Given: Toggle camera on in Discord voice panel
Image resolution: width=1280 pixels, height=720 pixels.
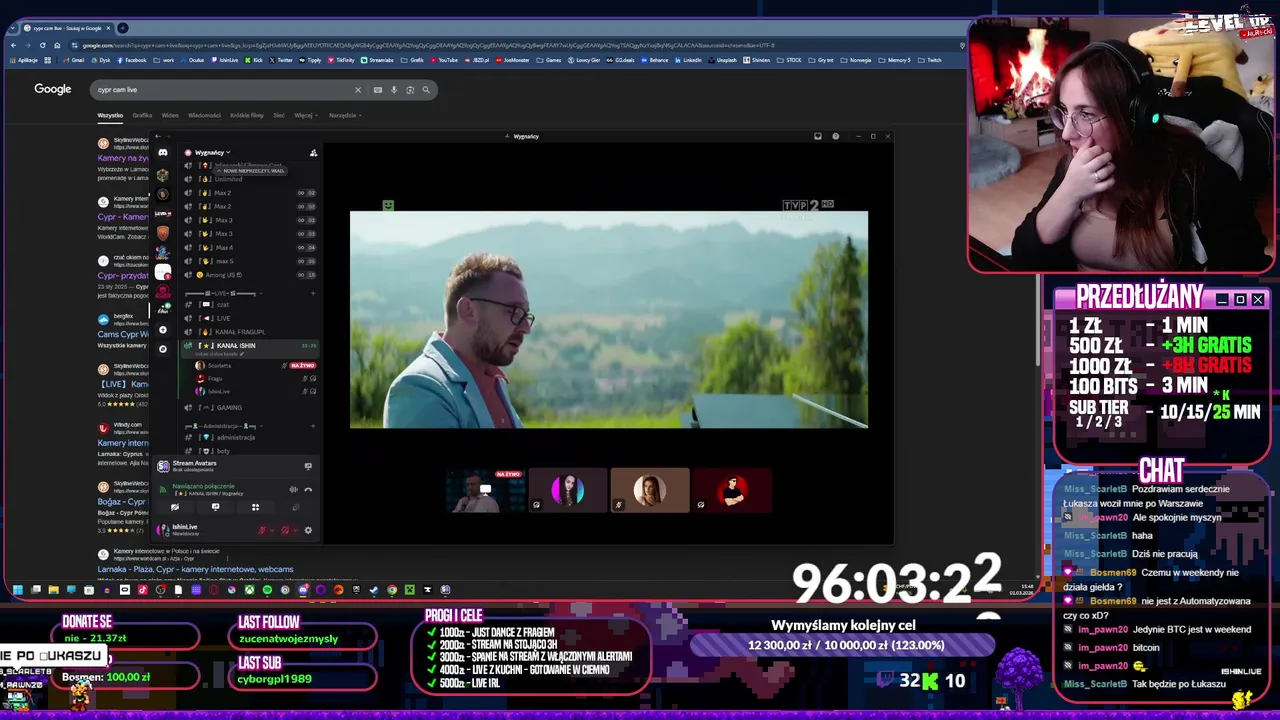Looking at the screenshot, I should (175, 507).
